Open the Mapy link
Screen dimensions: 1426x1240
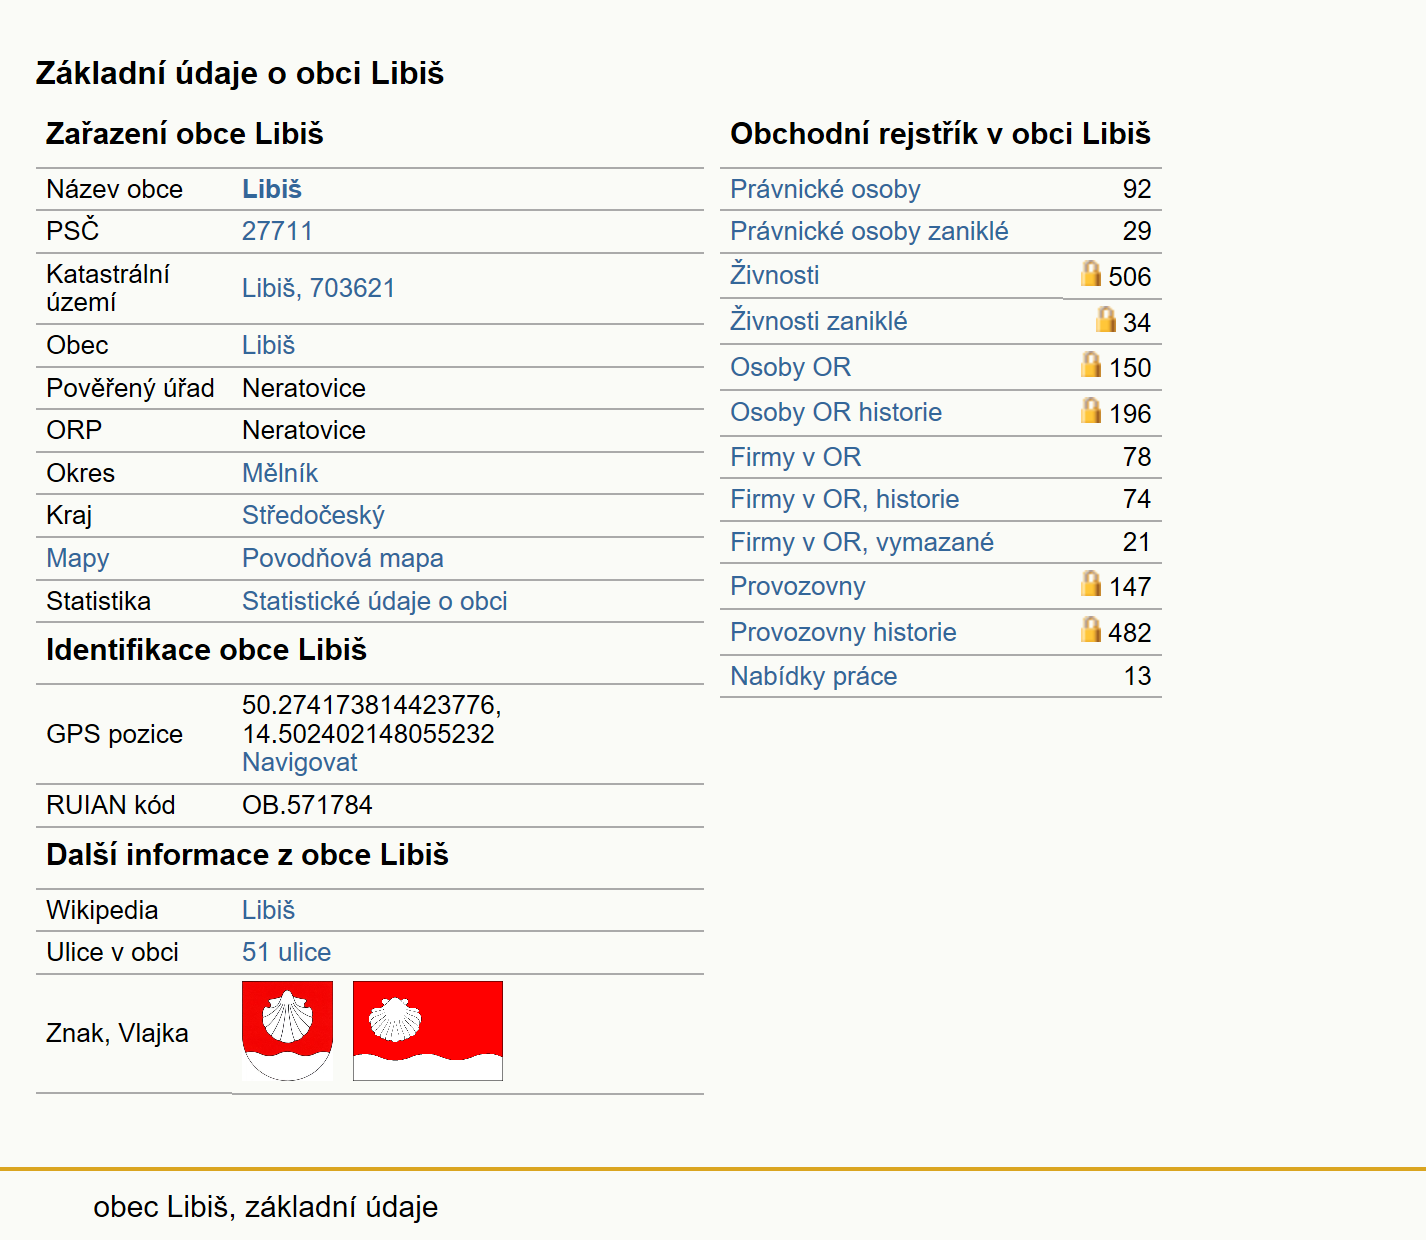pos(78,558)
